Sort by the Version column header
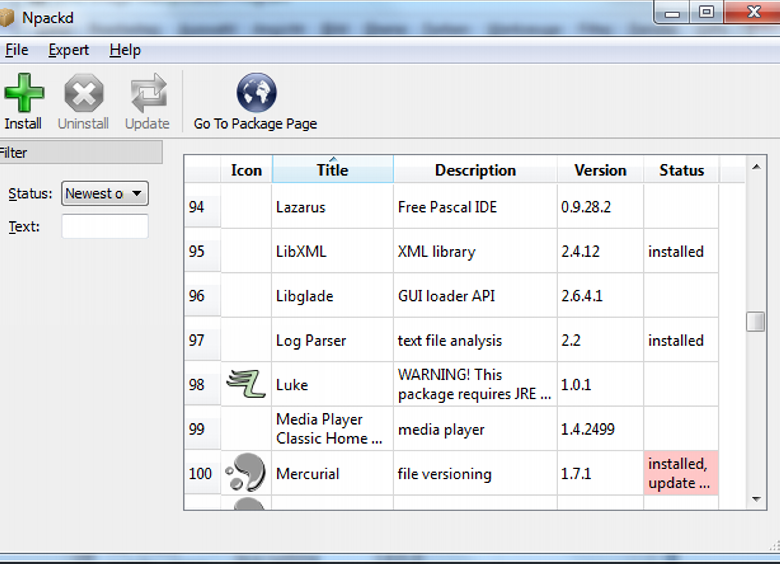 (600, 170)
